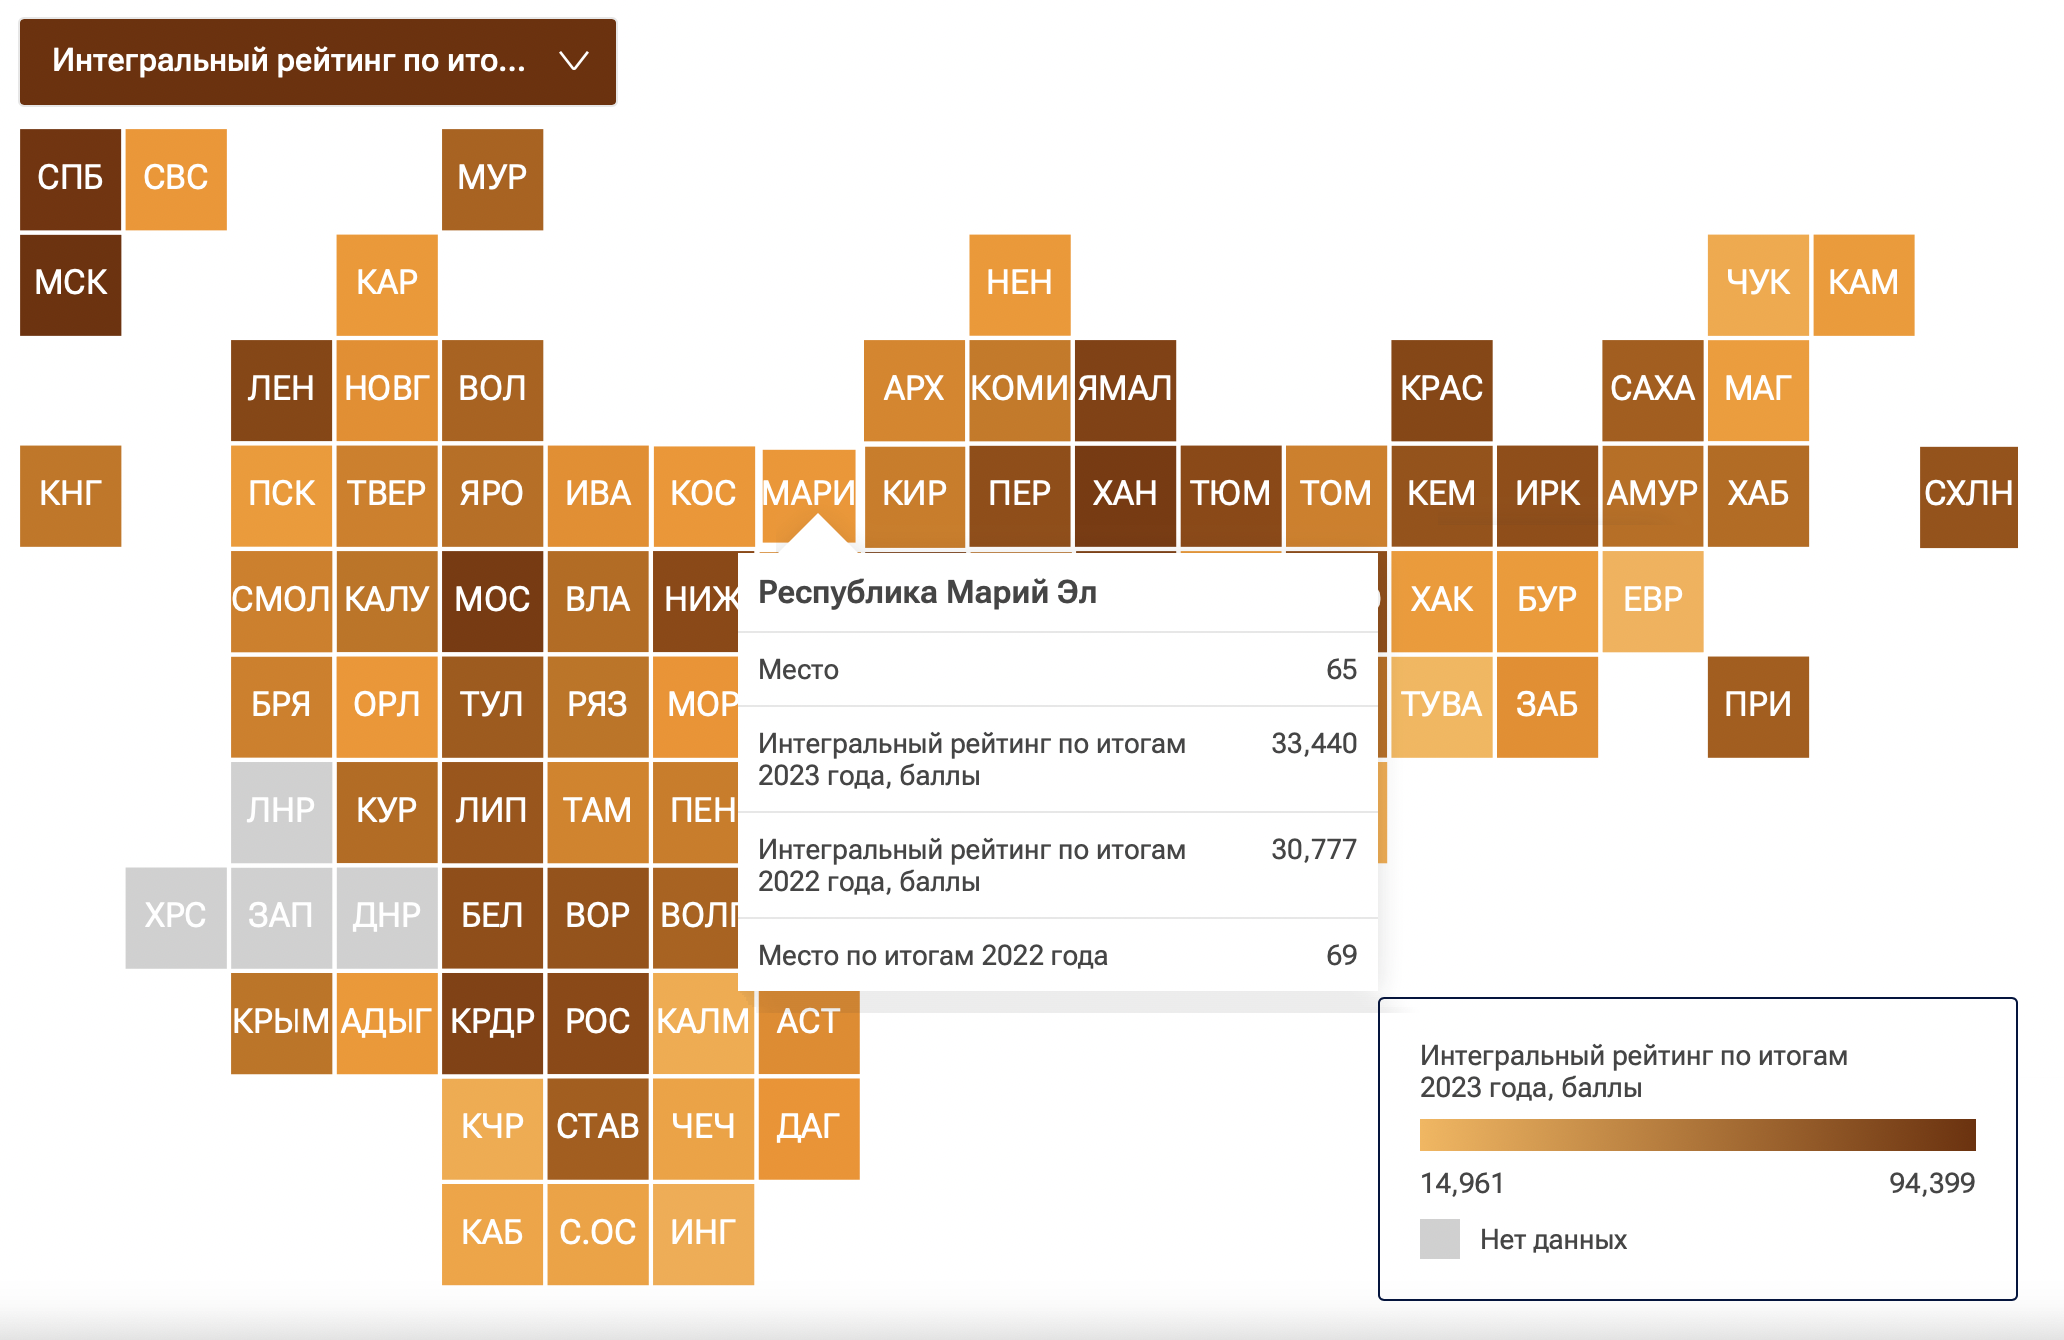Click the grey ЛНР no-data tile
This screenshot has height=1340, width=2064.
tap(281, 812)
